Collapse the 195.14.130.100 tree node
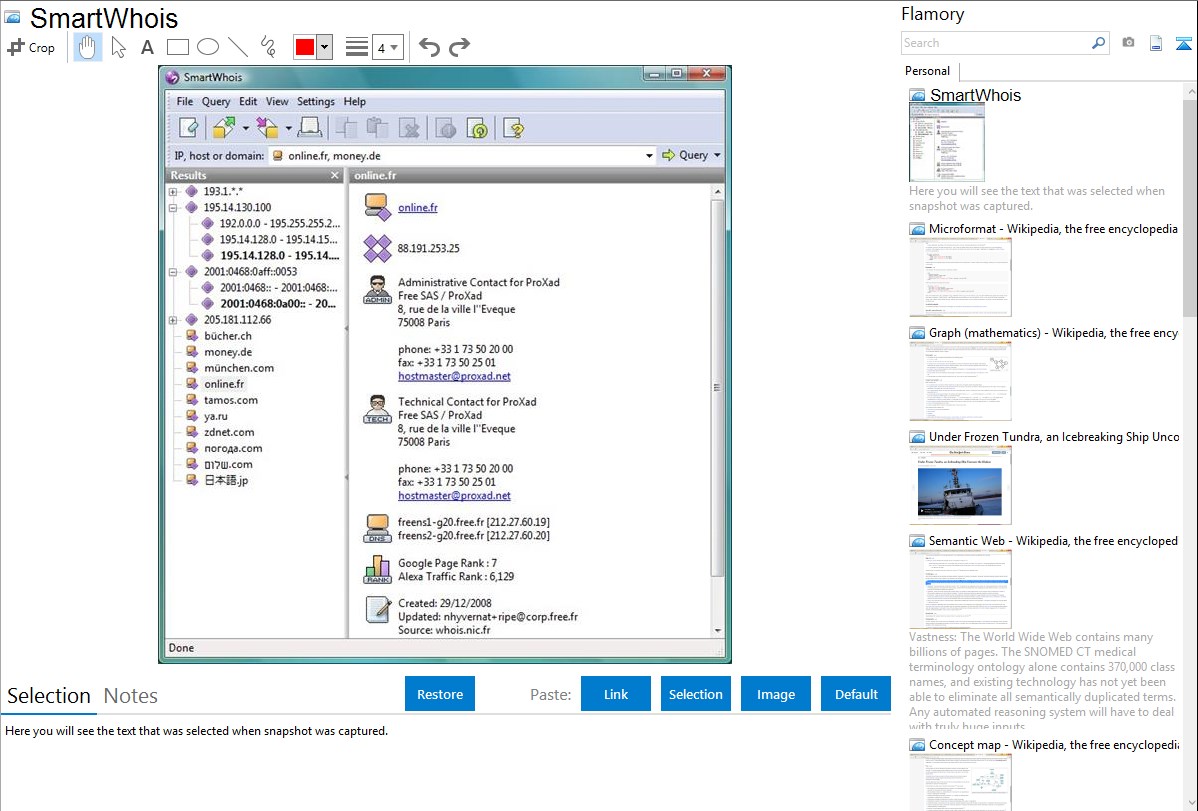 pyautogui.click(x=173, y=208)
